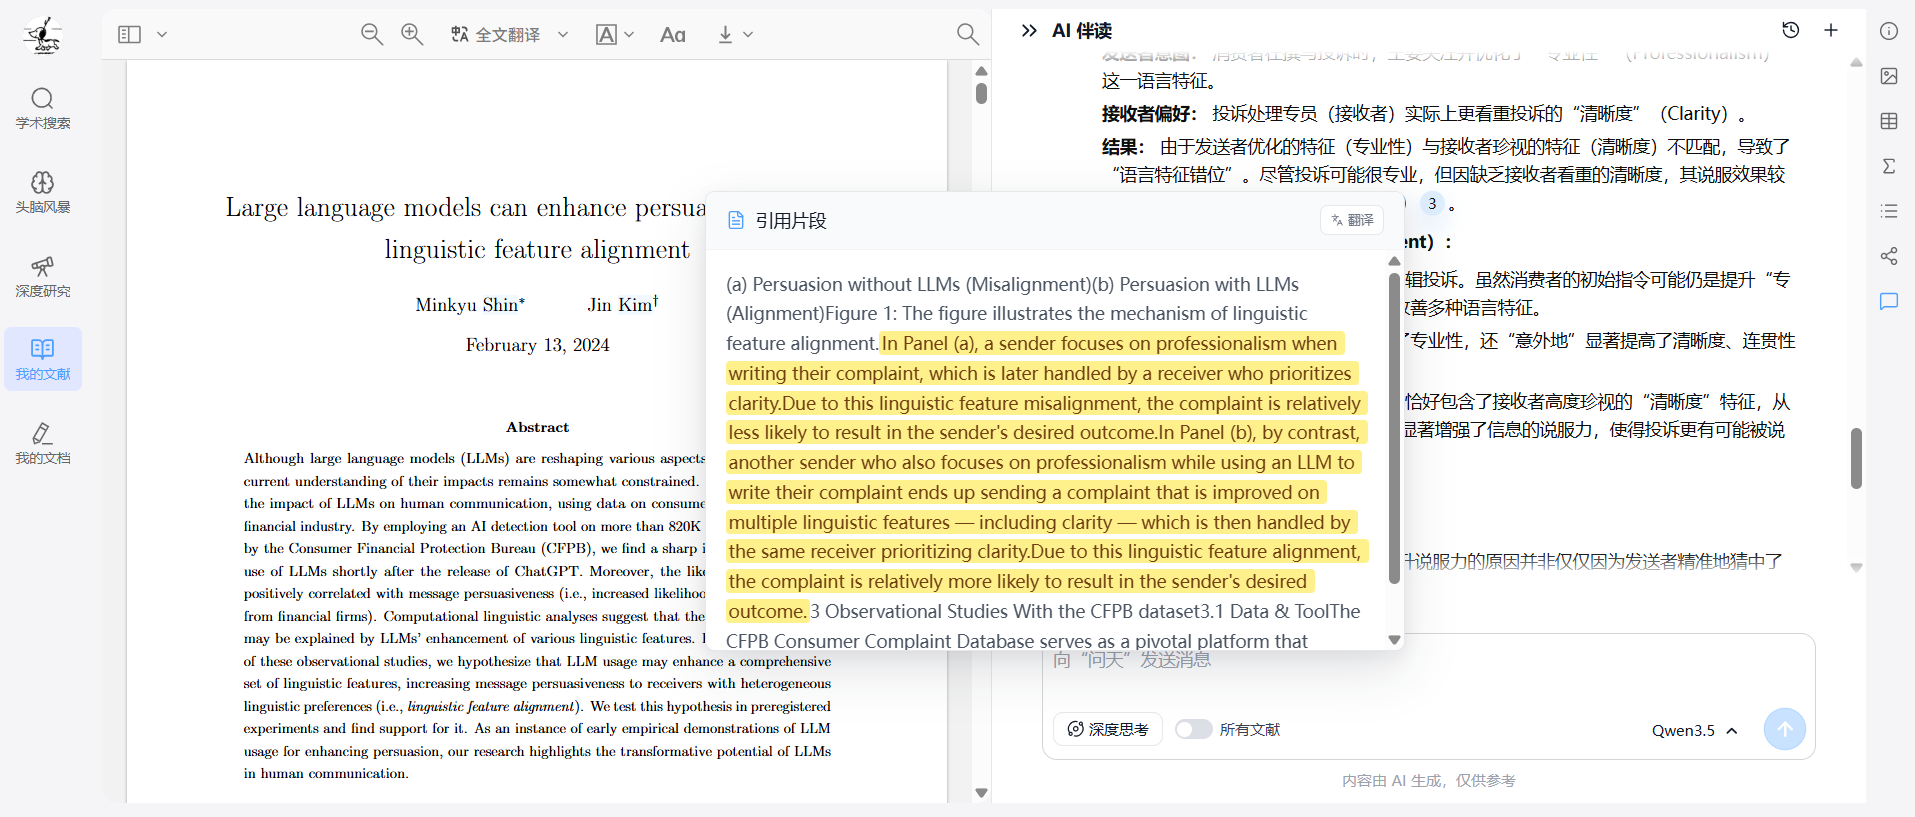The height and width of the screenshot is (817, 1915).
Task: Open tables icon on right rail
Action: click(x=1889, y=121)
